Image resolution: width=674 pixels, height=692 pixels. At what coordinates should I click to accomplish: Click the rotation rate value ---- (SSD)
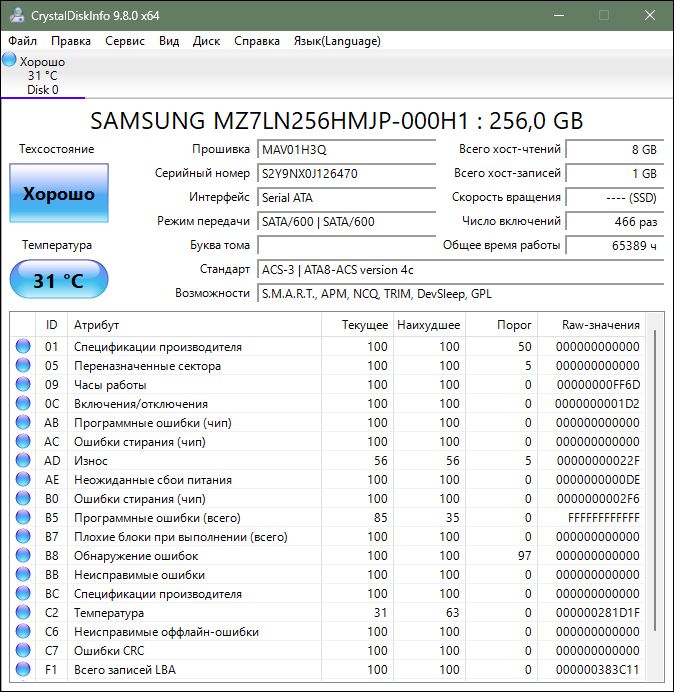tap(614, 197)
